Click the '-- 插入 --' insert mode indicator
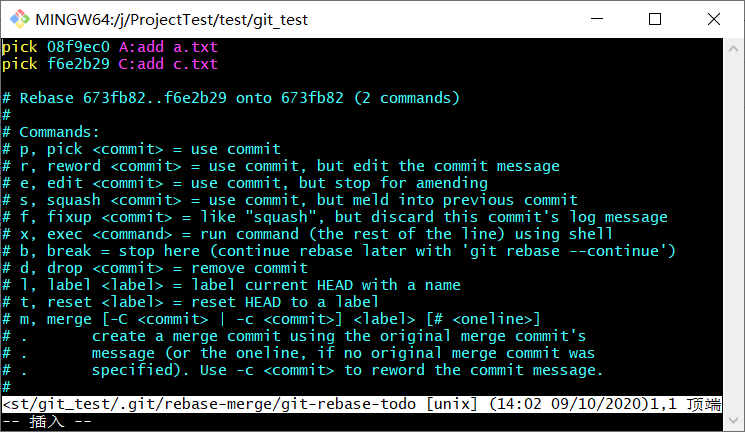745x432 pixels. pos(47,422)
